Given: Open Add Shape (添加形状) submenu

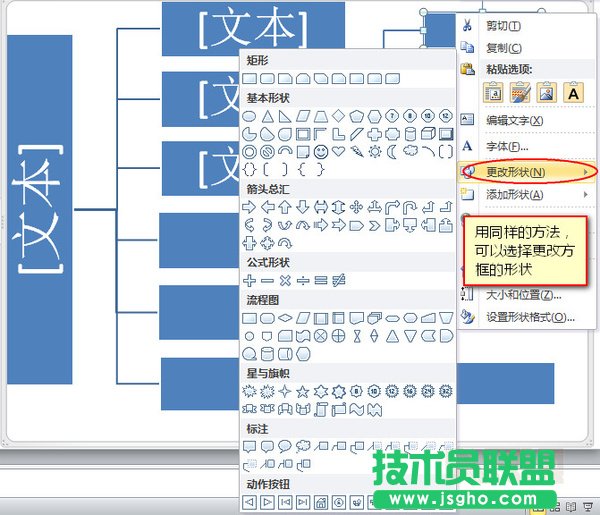Looking at the screenshot, I should (527, 195).
